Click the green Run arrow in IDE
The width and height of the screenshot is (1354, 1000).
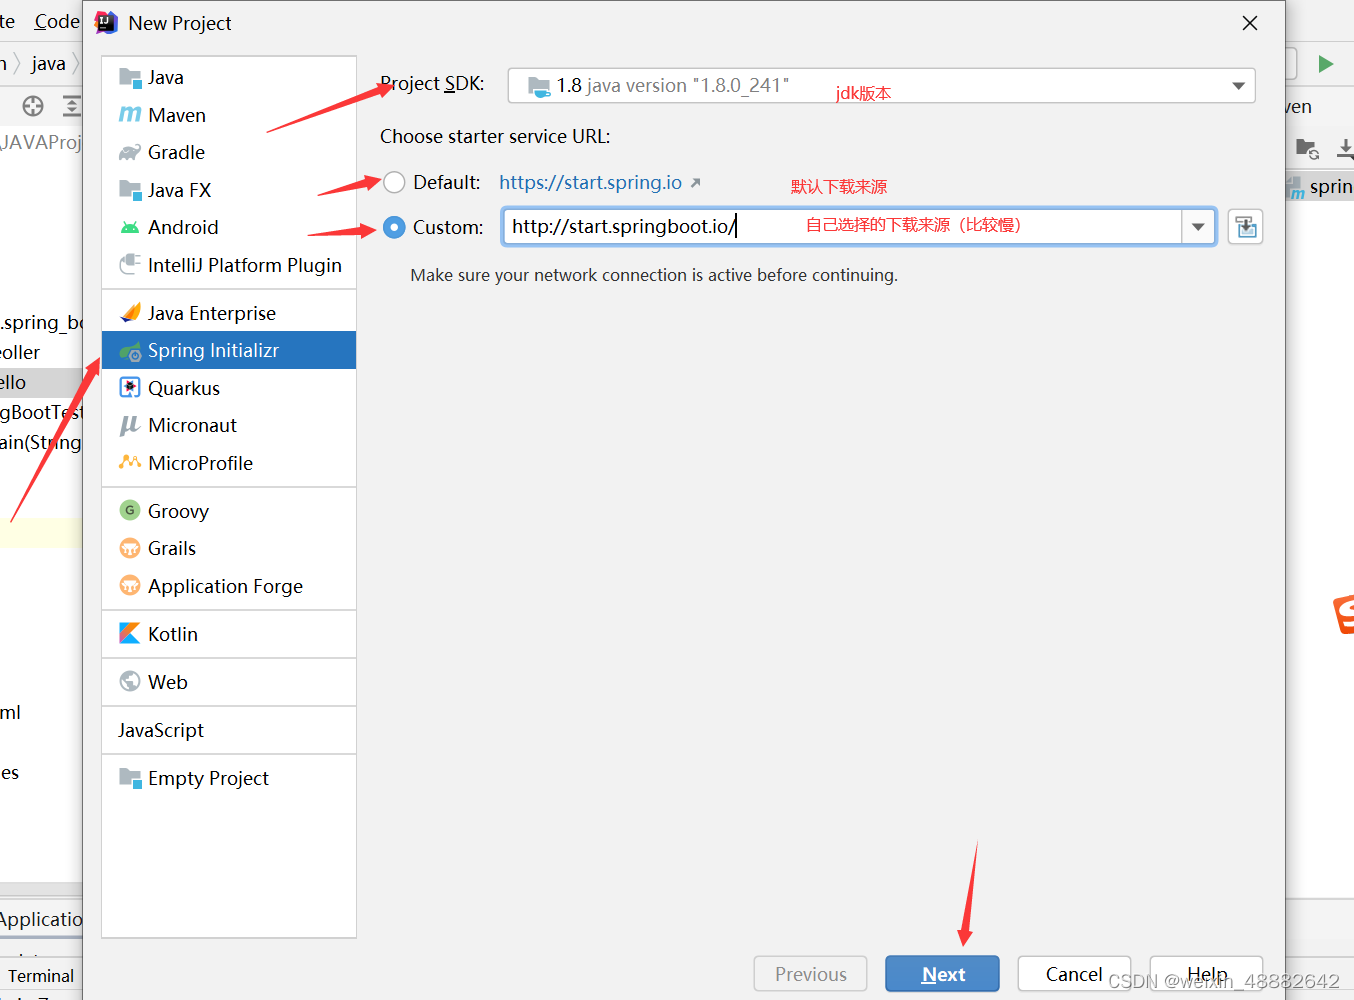tap(1326, 64)
